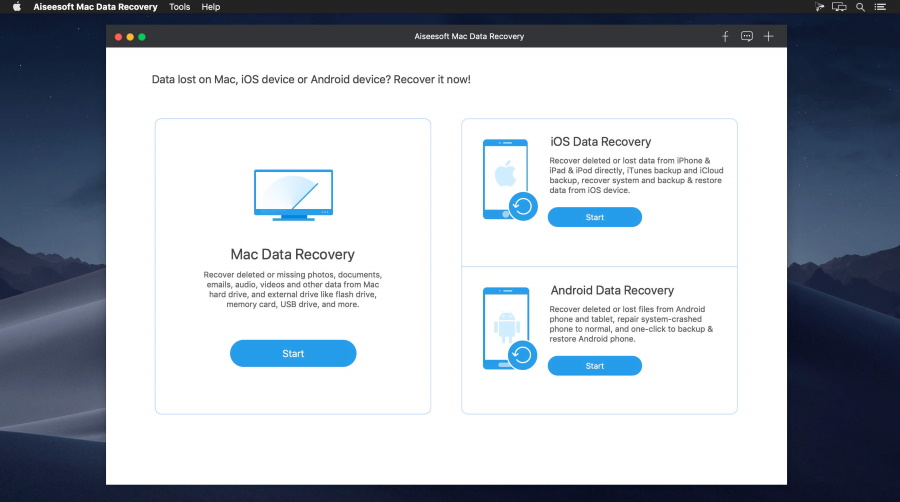The height and width of the screenshot is (502, 900).
Task: Click the Android phone robot icon
Action: (x=510, y=328)
